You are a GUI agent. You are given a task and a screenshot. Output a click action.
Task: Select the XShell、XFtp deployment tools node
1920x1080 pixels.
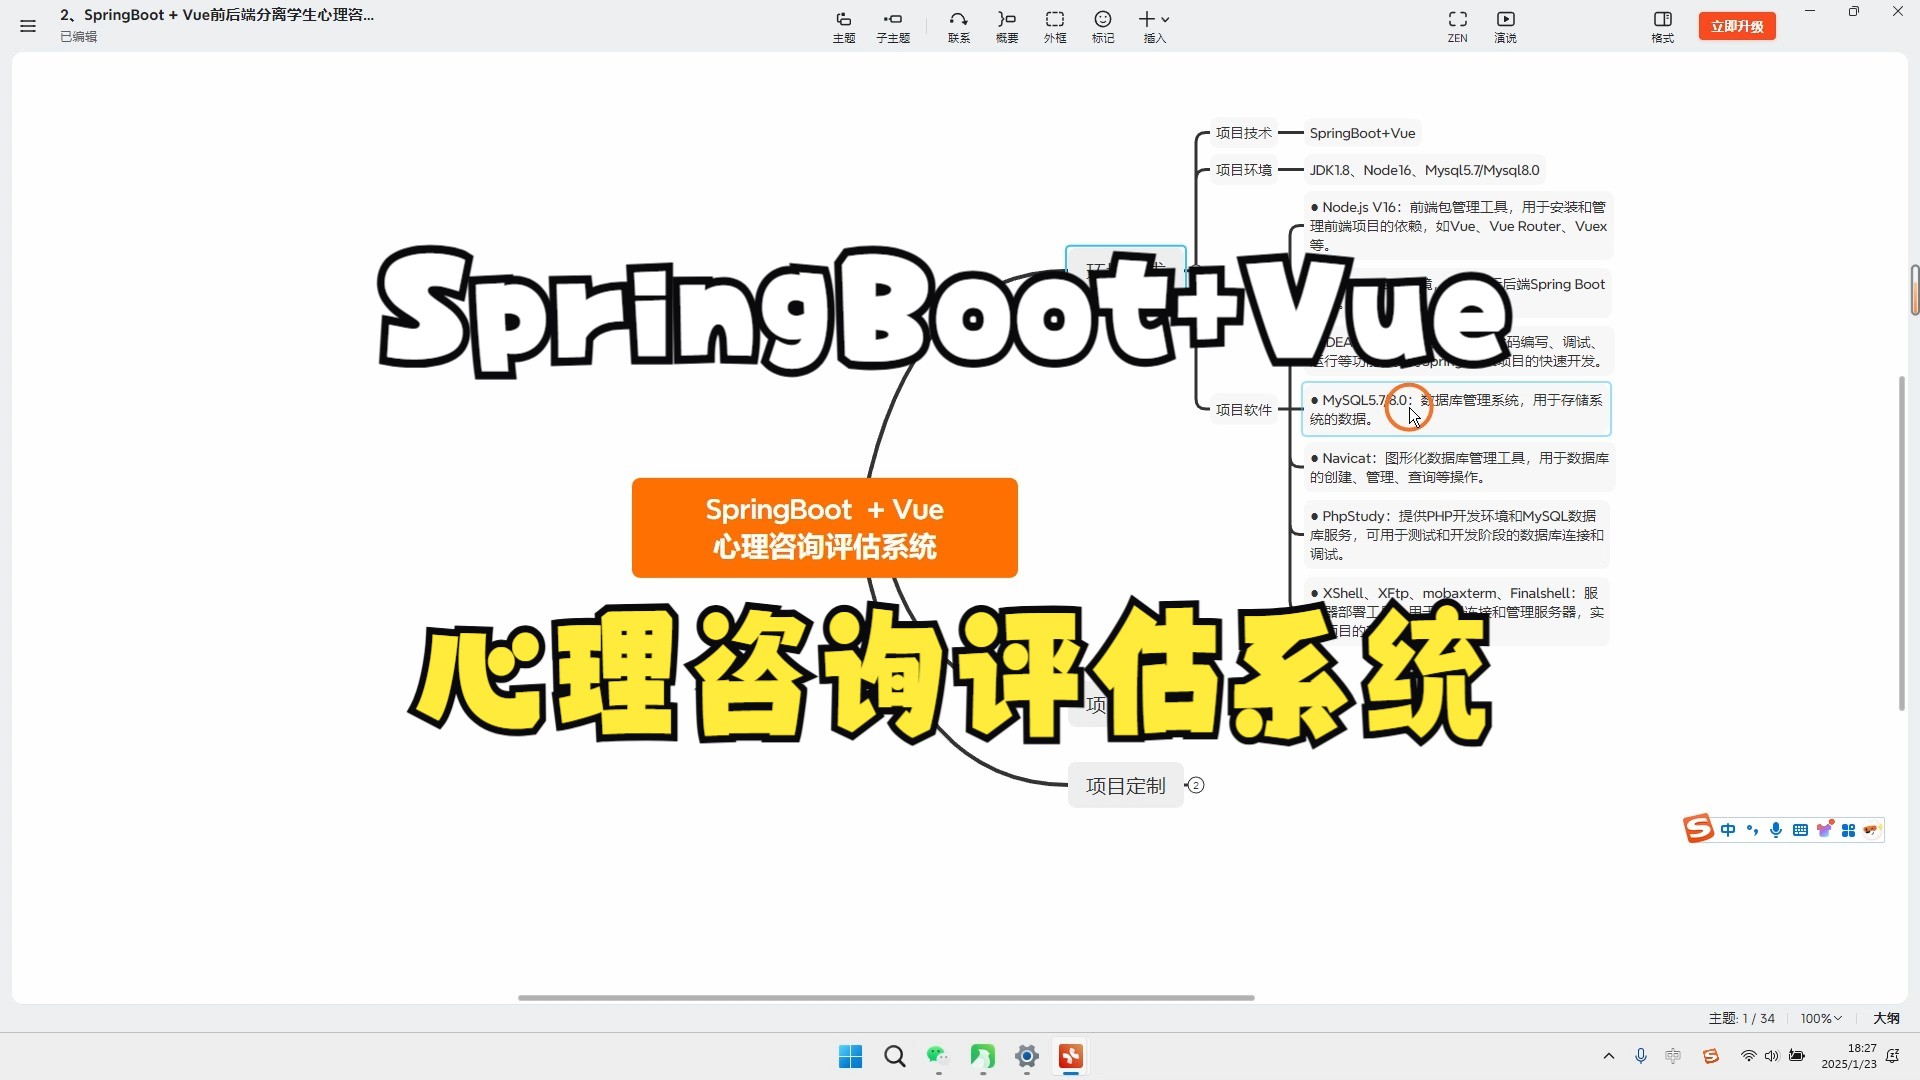[x=1456, y=612]
